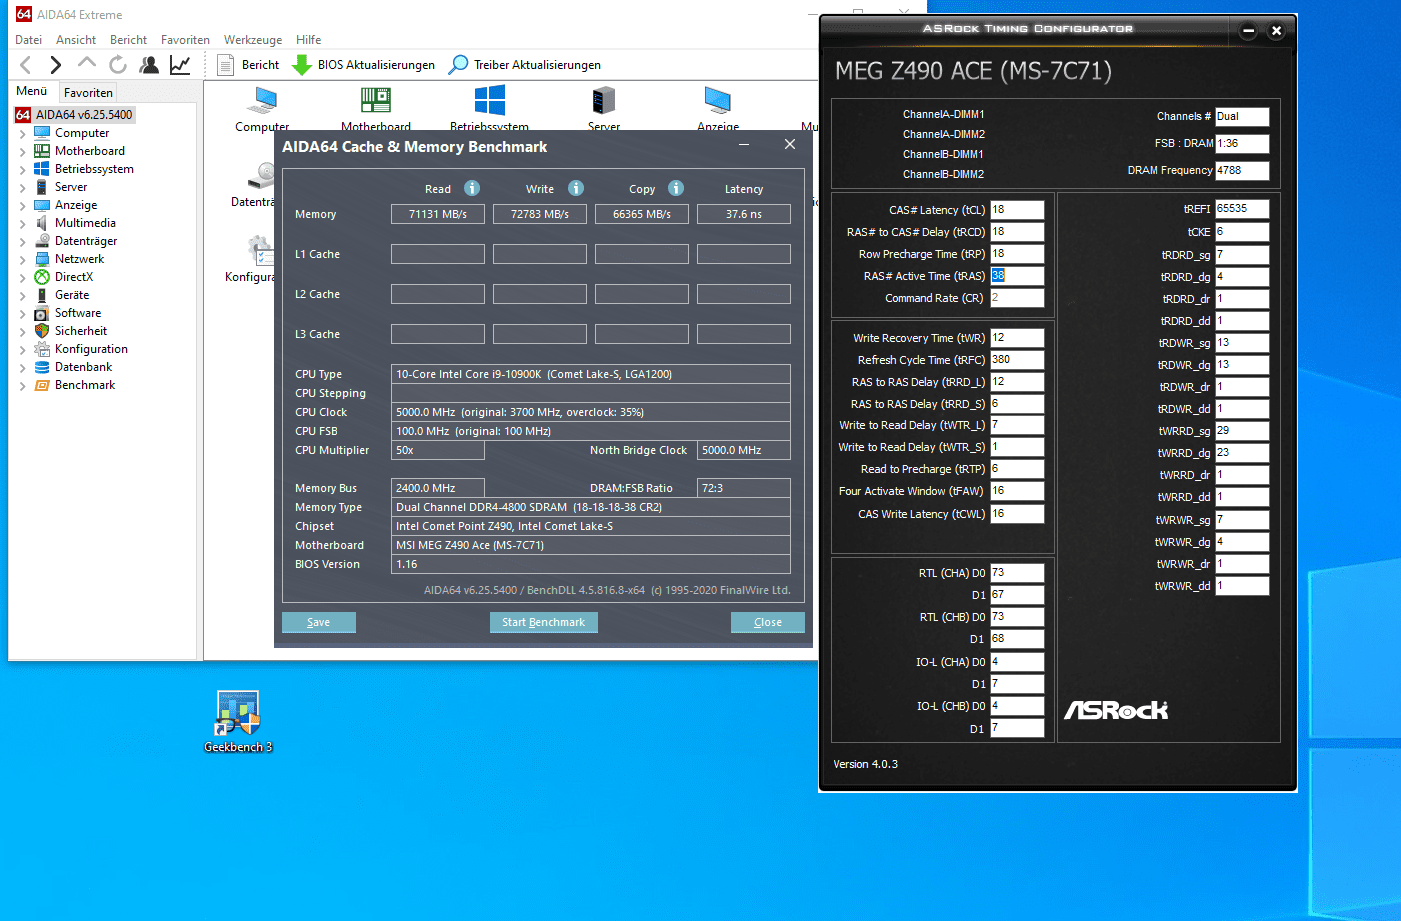The width and height of the screenshot is (1401, 921).
Task: Select Datenbank in the sidebar tree
Action: pos(83,367)
